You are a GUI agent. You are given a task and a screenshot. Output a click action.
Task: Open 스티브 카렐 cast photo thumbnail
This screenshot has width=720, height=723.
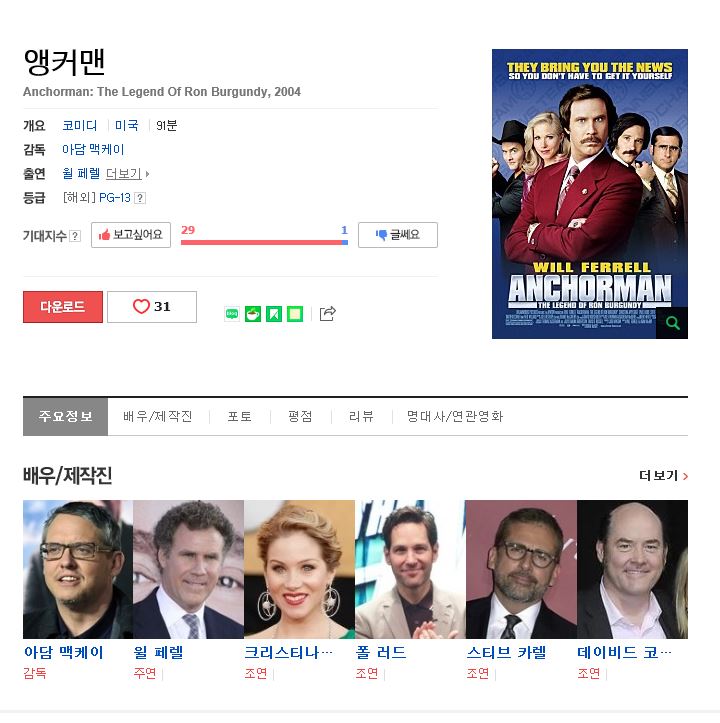click(x=521, y=569)
